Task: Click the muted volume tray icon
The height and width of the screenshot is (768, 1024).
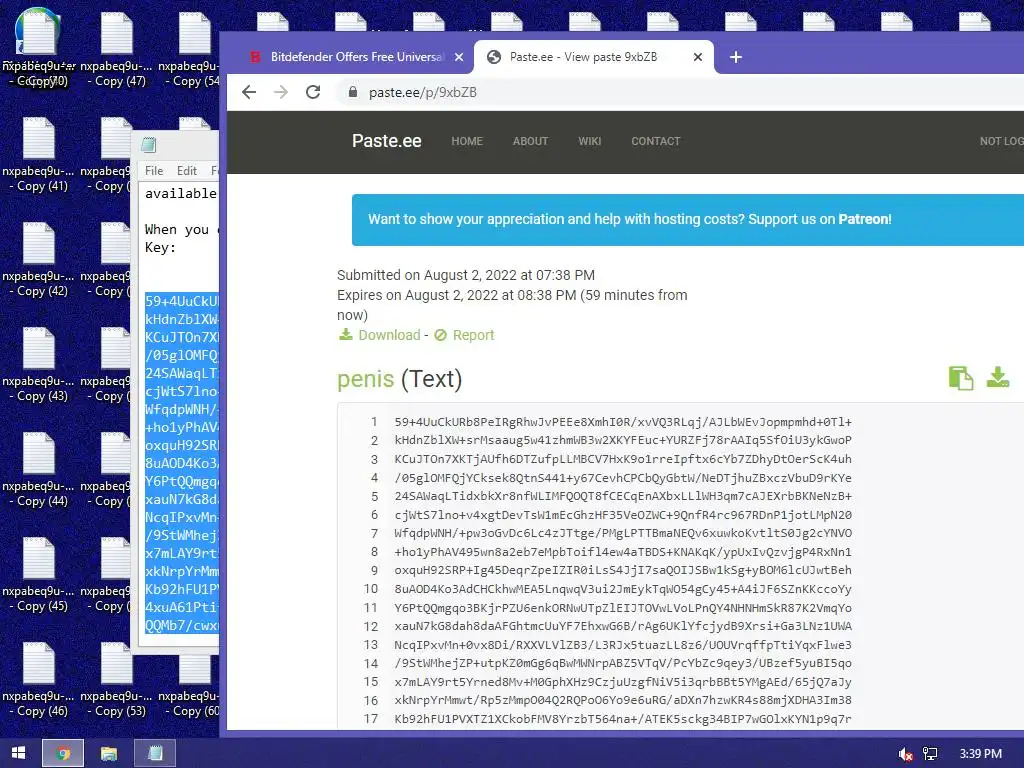Action: (905, 754)
